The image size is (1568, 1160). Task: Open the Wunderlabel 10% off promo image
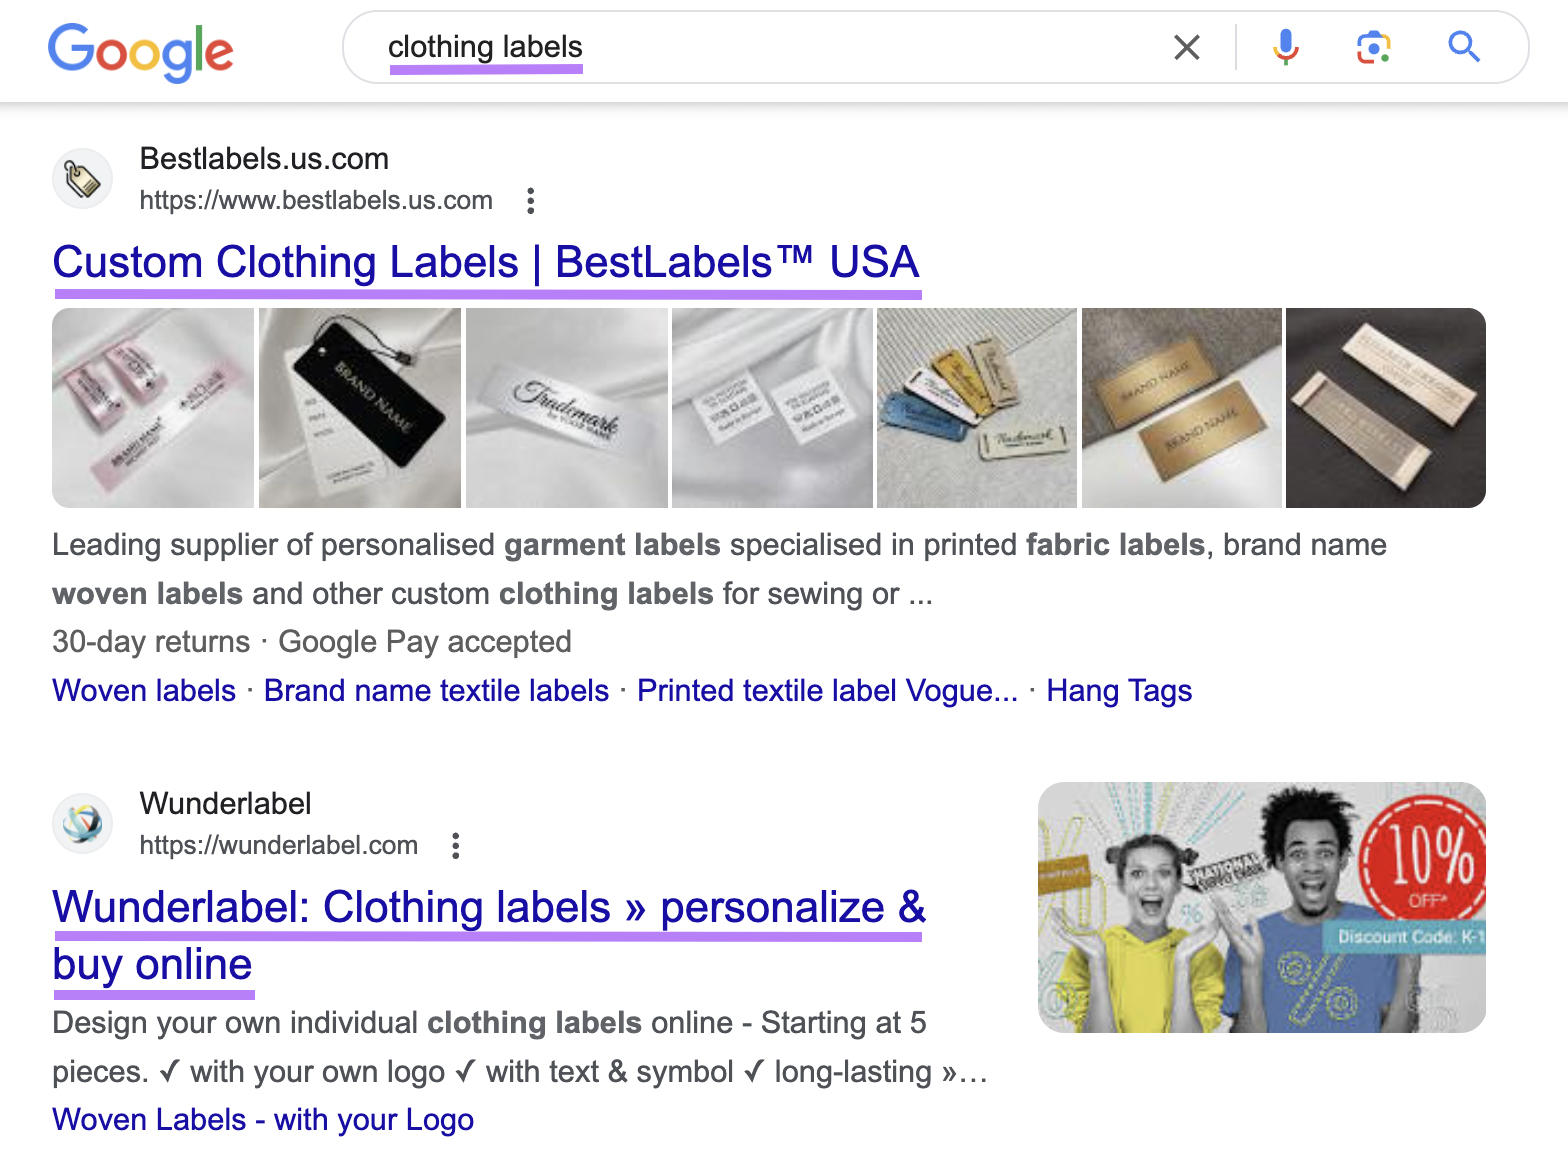coord(1262,907)
